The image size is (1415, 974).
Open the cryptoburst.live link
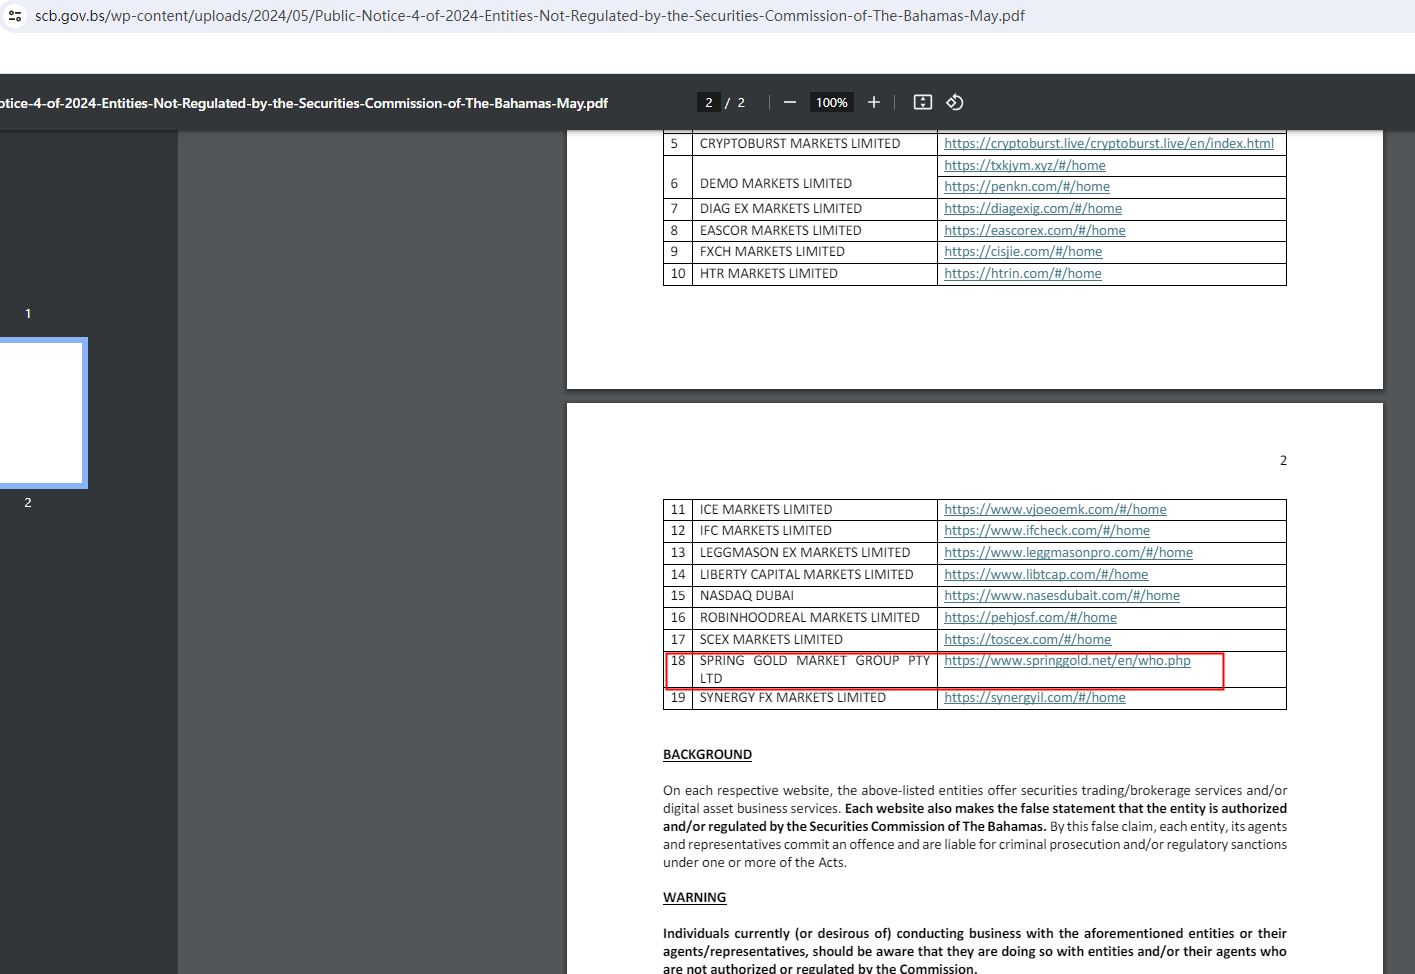point(1109,144)
